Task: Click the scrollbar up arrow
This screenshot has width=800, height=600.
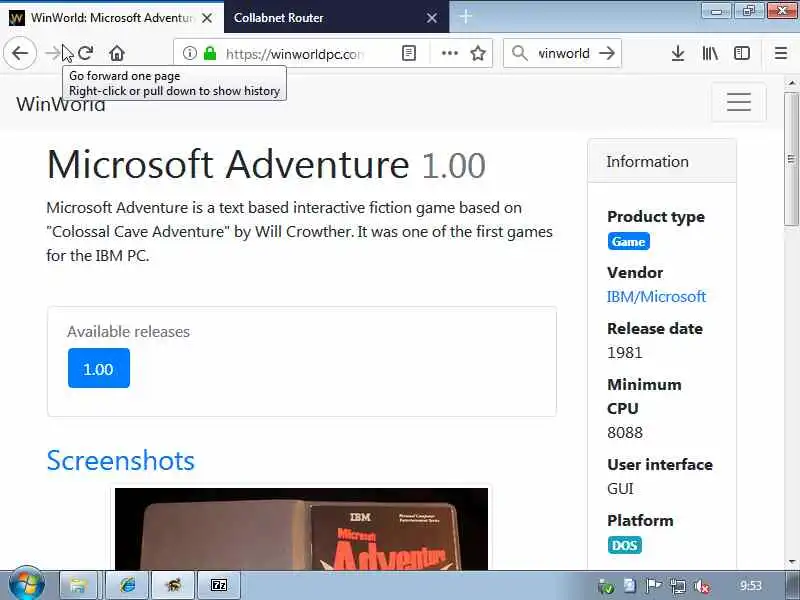Action: coord(791,83)
